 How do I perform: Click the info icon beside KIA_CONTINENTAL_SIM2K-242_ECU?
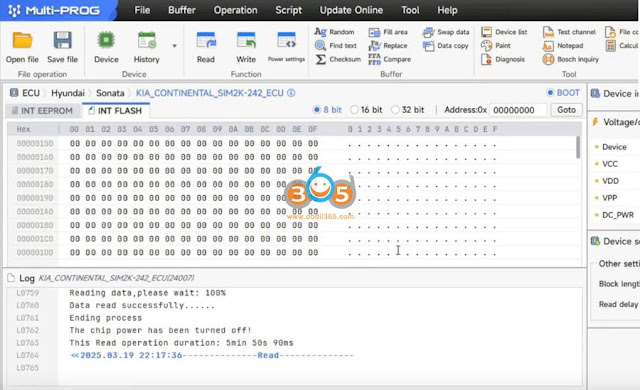291,93
